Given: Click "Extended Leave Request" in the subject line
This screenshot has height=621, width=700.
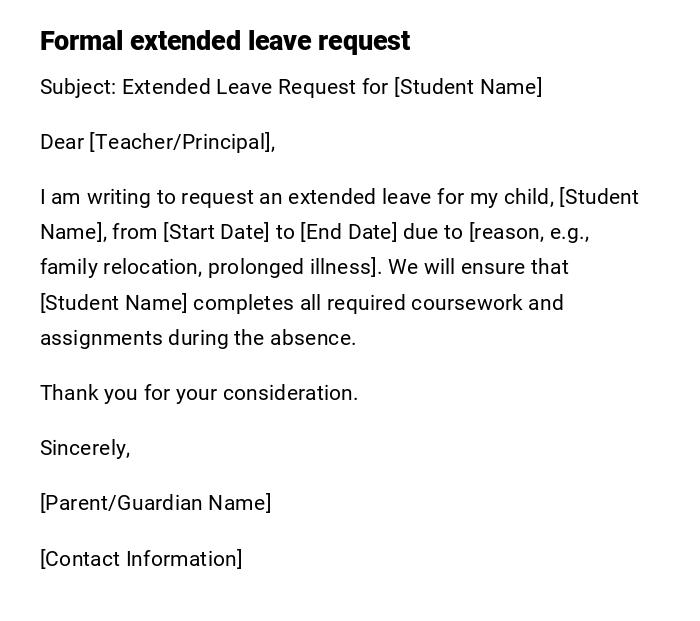Looking at the screenshot, I should [x=239, y=87].
